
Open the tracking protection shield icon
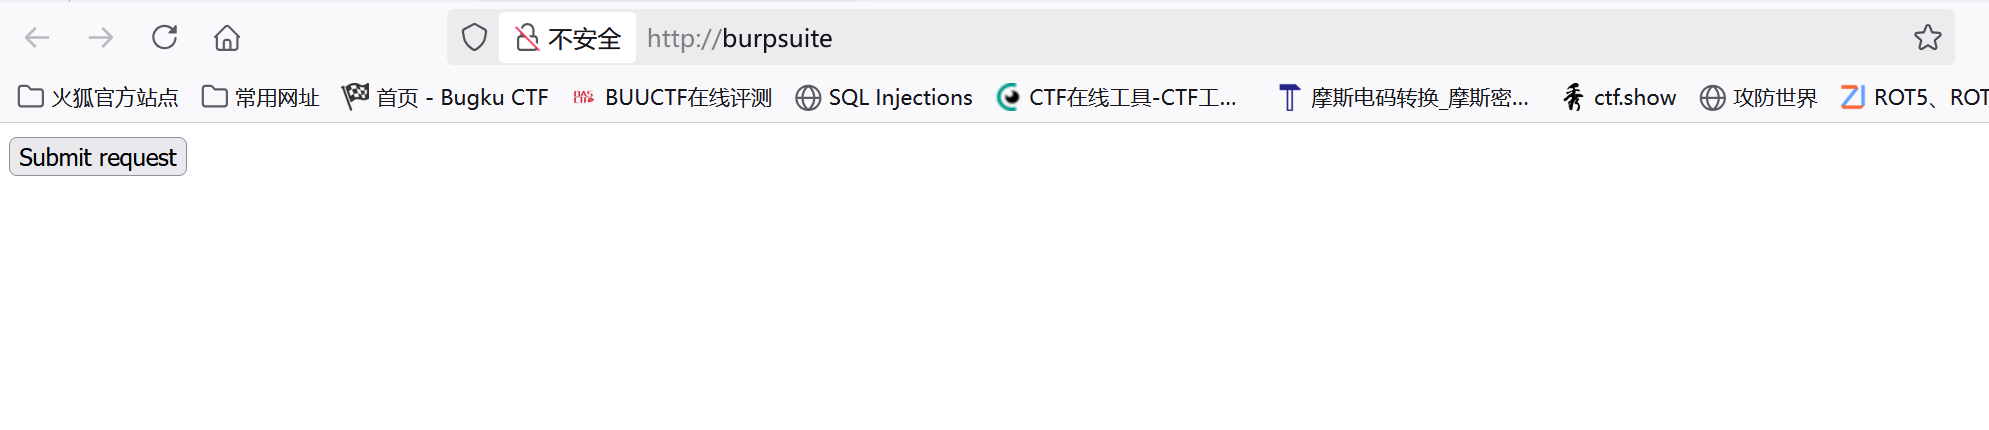coord(474,38)
